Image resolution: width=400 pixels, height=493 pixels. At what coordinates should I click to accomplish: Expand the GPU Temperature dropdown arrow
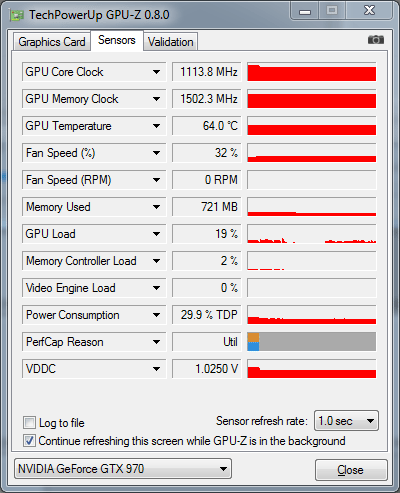[156, 126]
